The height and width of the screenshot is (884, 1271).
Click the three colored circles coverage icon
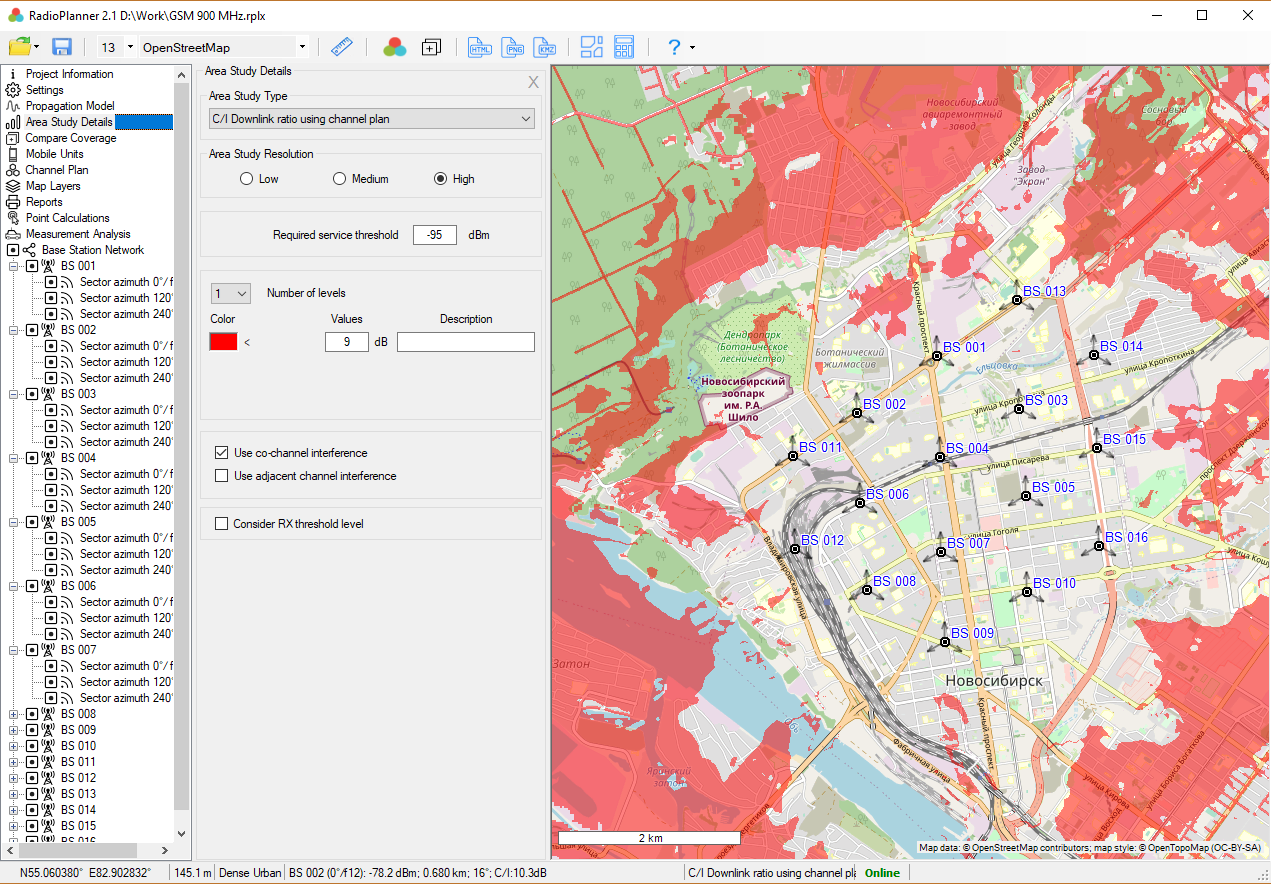395,47
